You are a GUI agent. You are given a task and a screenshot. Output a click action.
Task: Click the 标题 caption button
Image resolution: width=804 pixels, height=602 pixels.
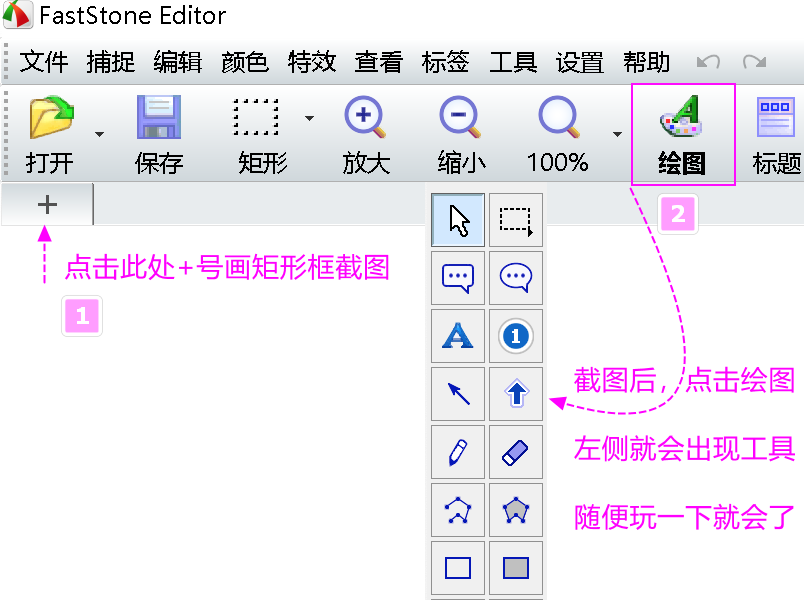point(776,134)
